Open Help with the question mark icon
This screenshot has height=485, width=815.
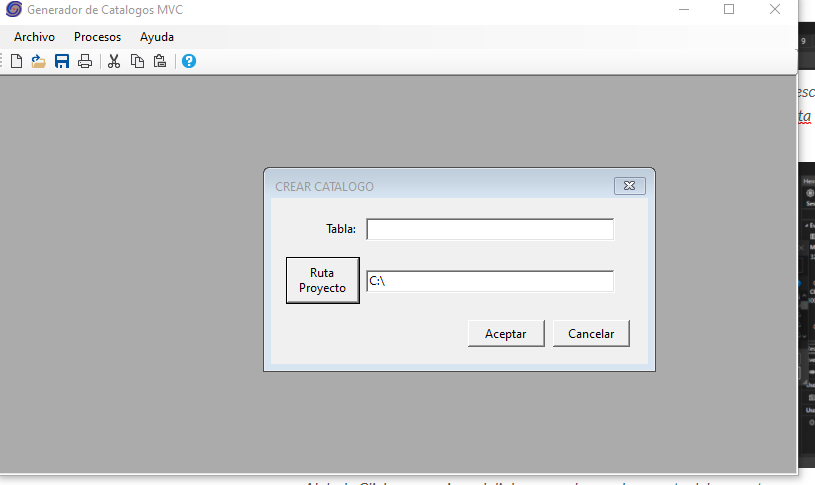189,62
